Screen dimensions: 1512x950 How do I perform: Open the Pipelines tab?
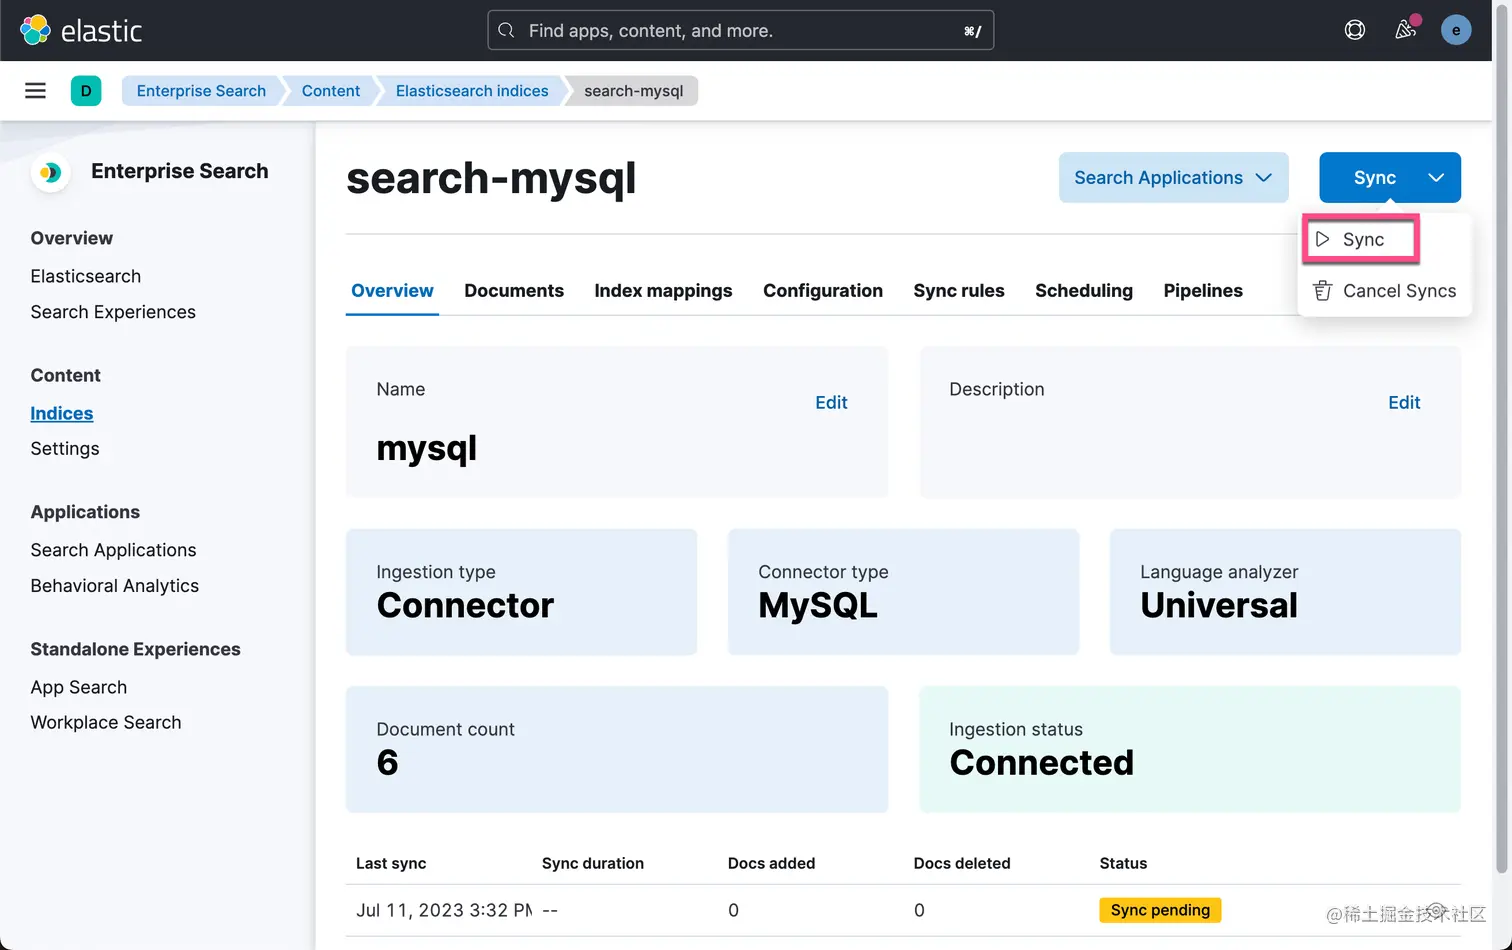(x=1203, y=291)
